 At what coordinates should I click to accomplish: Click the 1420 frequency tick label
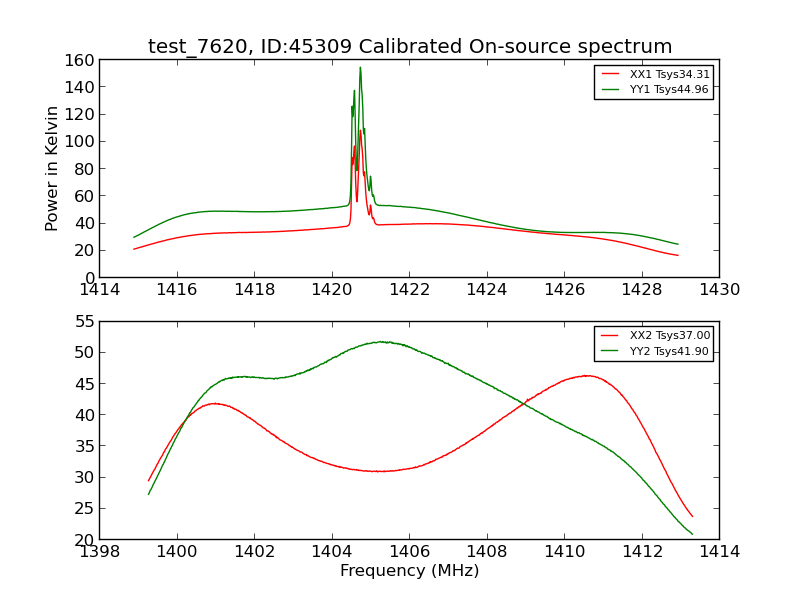click(332, 290)
